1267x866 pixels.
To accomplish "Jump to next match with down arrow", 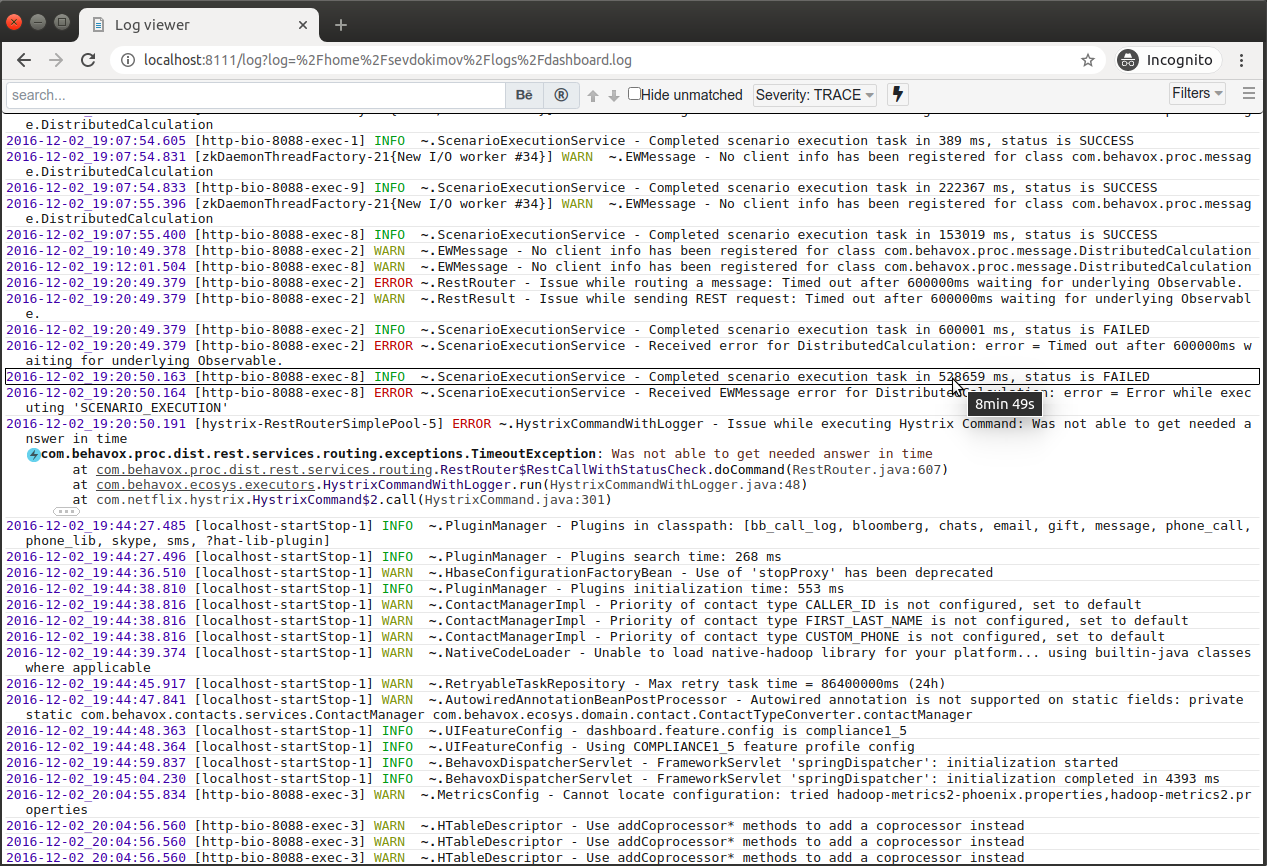I will [612, 95].
